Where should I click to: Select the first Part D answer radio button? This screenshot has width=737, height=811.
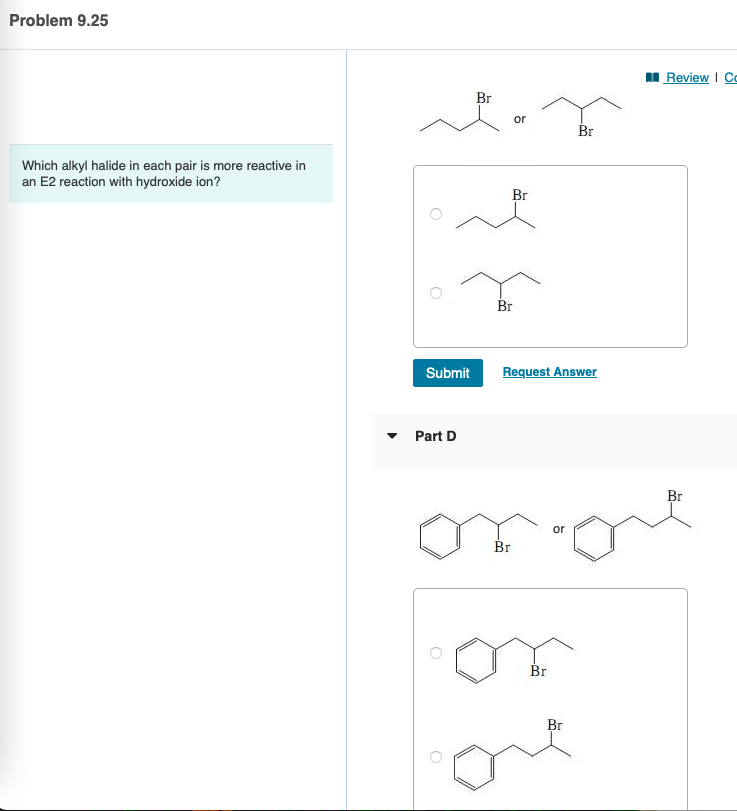[436, 651]
